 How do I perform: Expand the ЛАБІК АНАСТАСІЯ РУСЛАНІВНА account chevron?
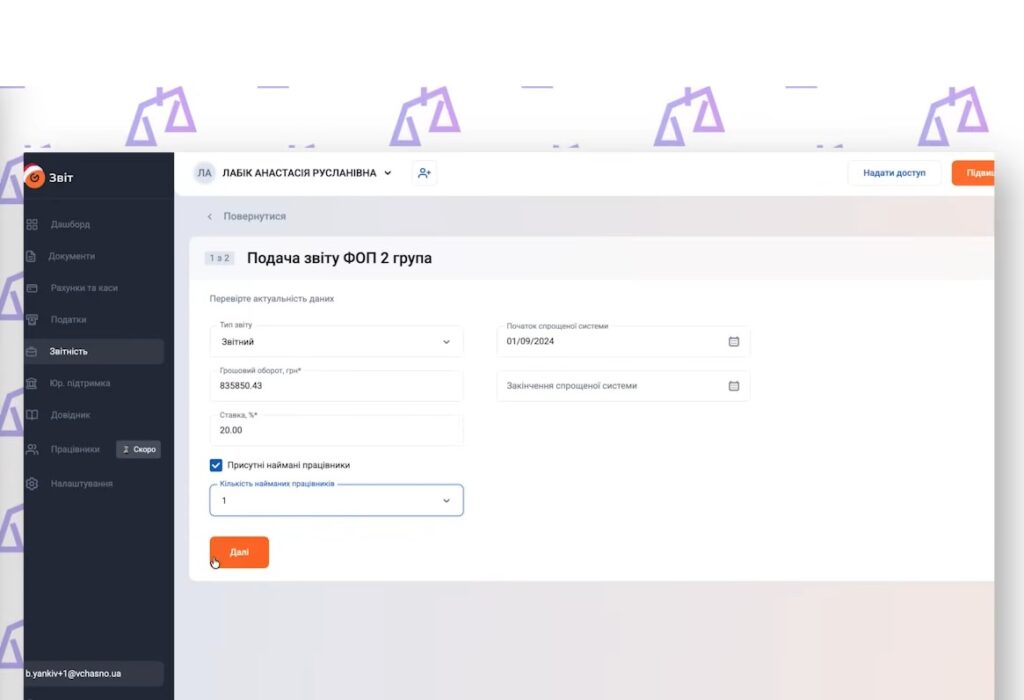[x=388, y=173]
